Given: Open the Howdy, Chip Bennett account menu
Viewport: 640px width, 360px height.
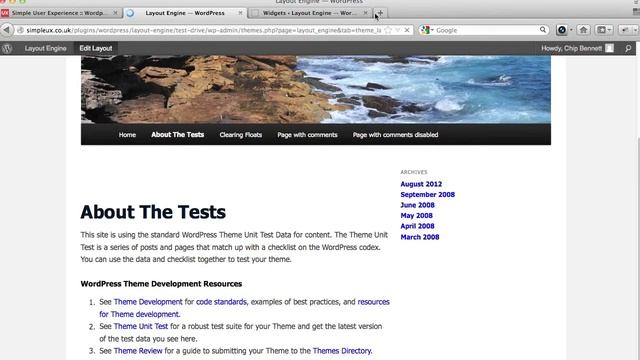Looking at the screenshot, I should [x=577, y=48].
